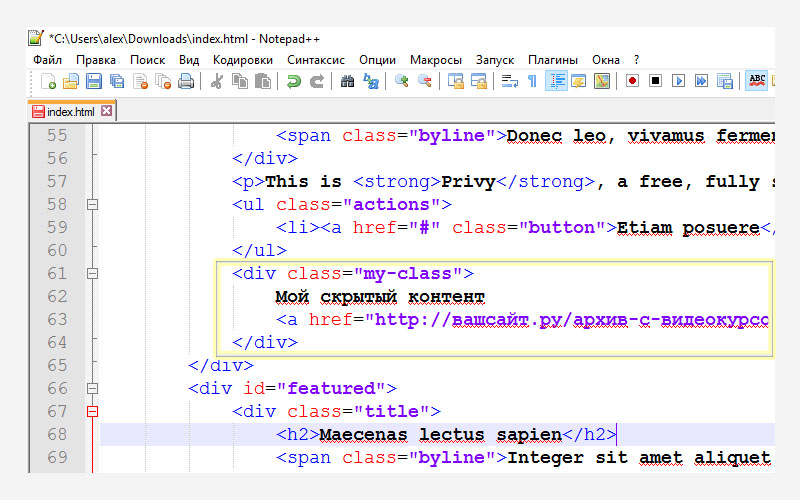This screenshot has height=500, width=800.
Task: Save the file with the Save icon
Action: click(x=93, y=81)
